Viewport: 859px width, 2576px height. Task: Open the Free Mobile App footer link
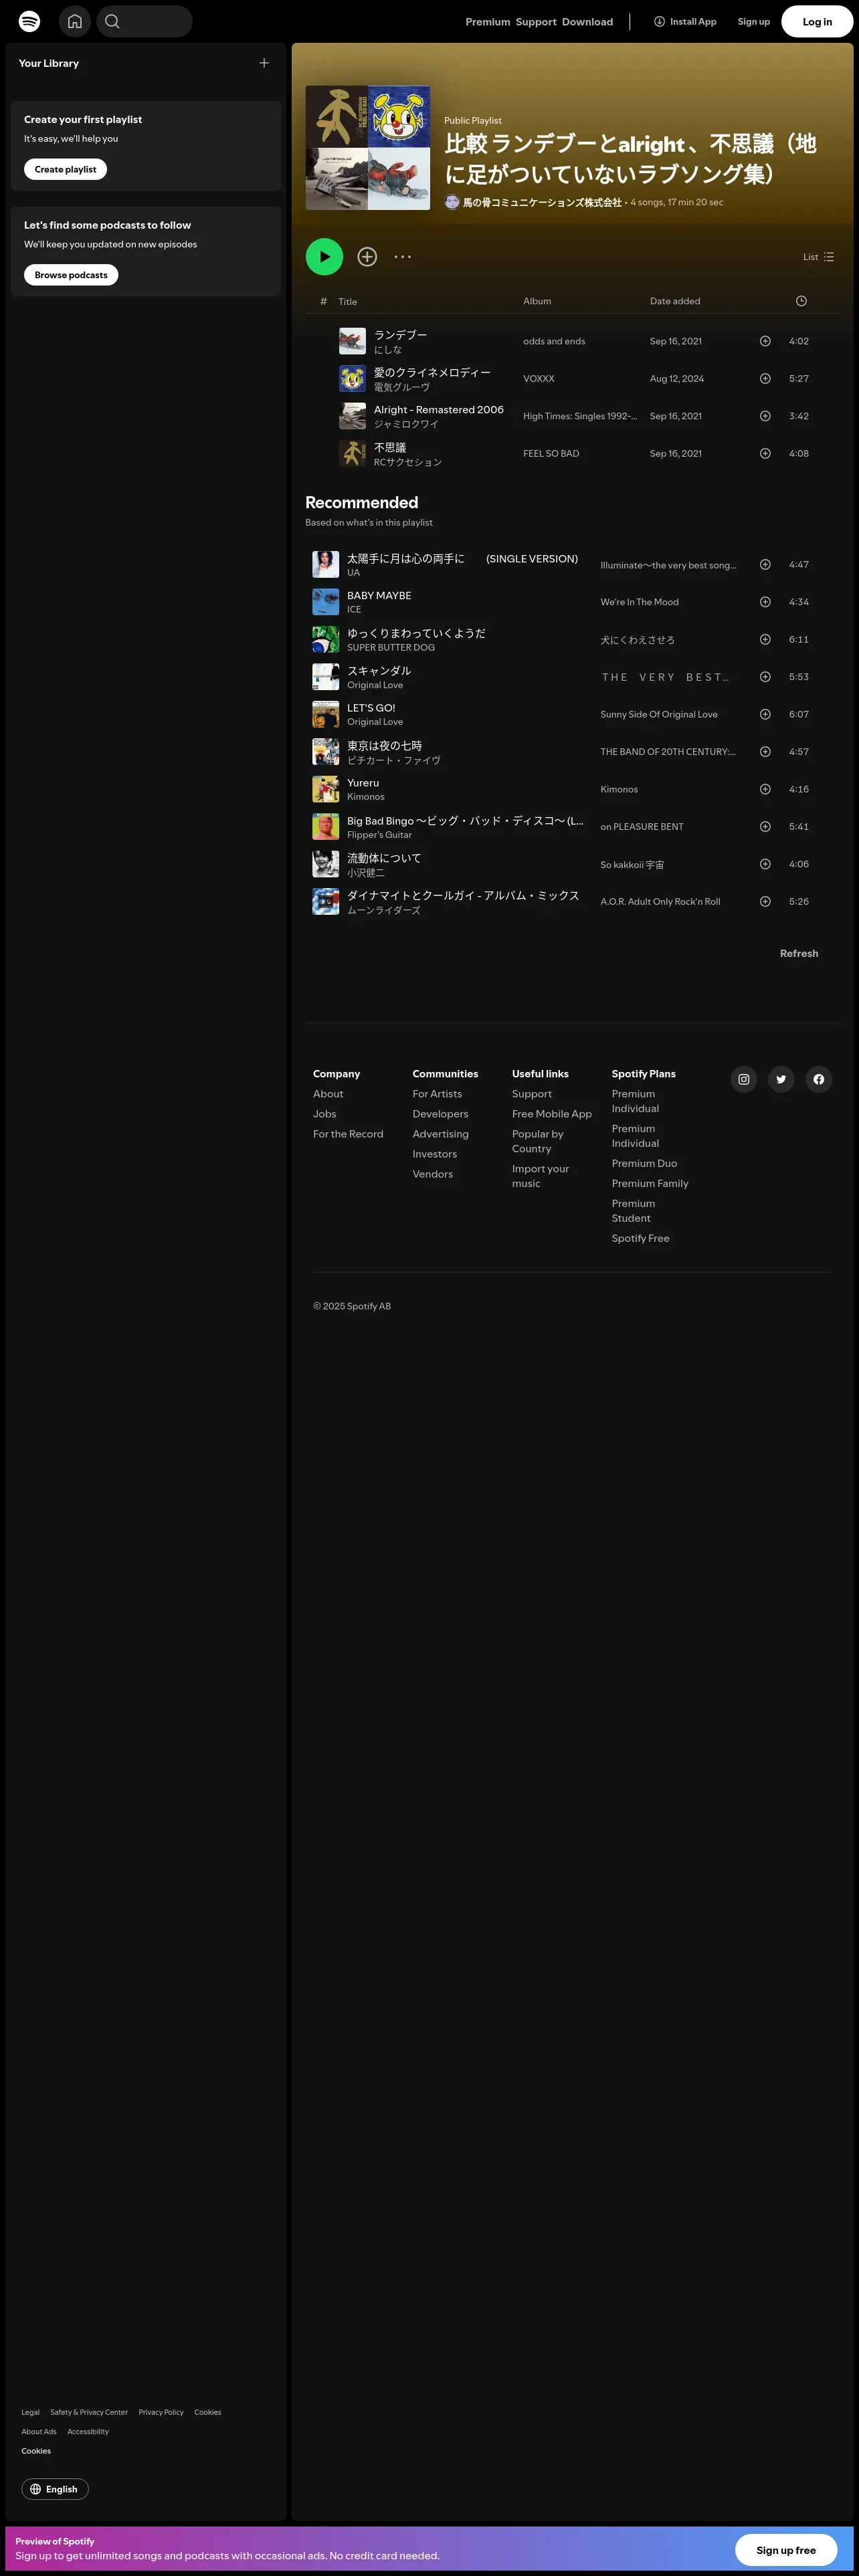coord(552,1114)
